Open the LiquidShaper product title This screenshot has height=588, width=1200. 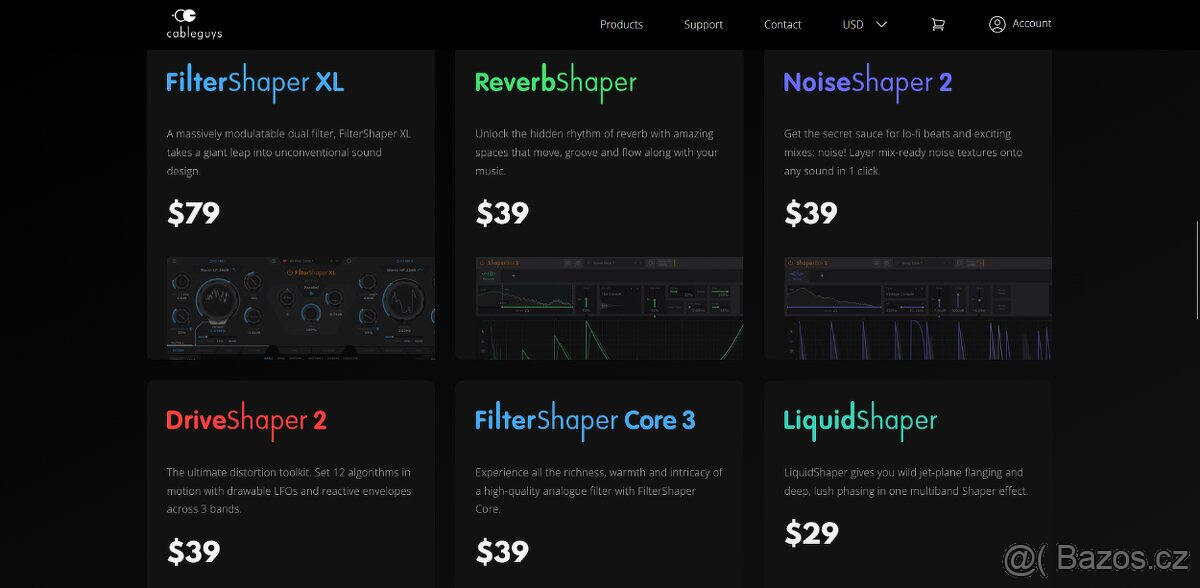tap(860, 421)
